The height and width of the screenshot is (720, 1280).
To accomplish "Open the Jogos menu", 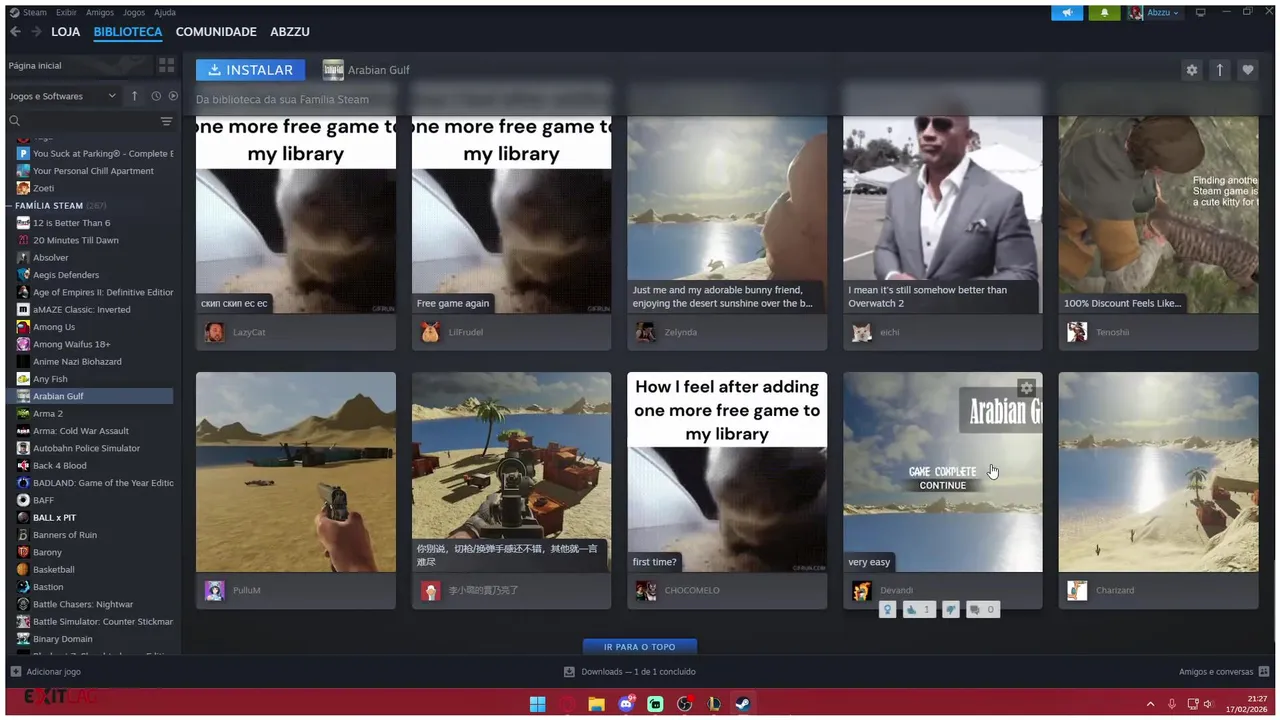I will 134,13.
